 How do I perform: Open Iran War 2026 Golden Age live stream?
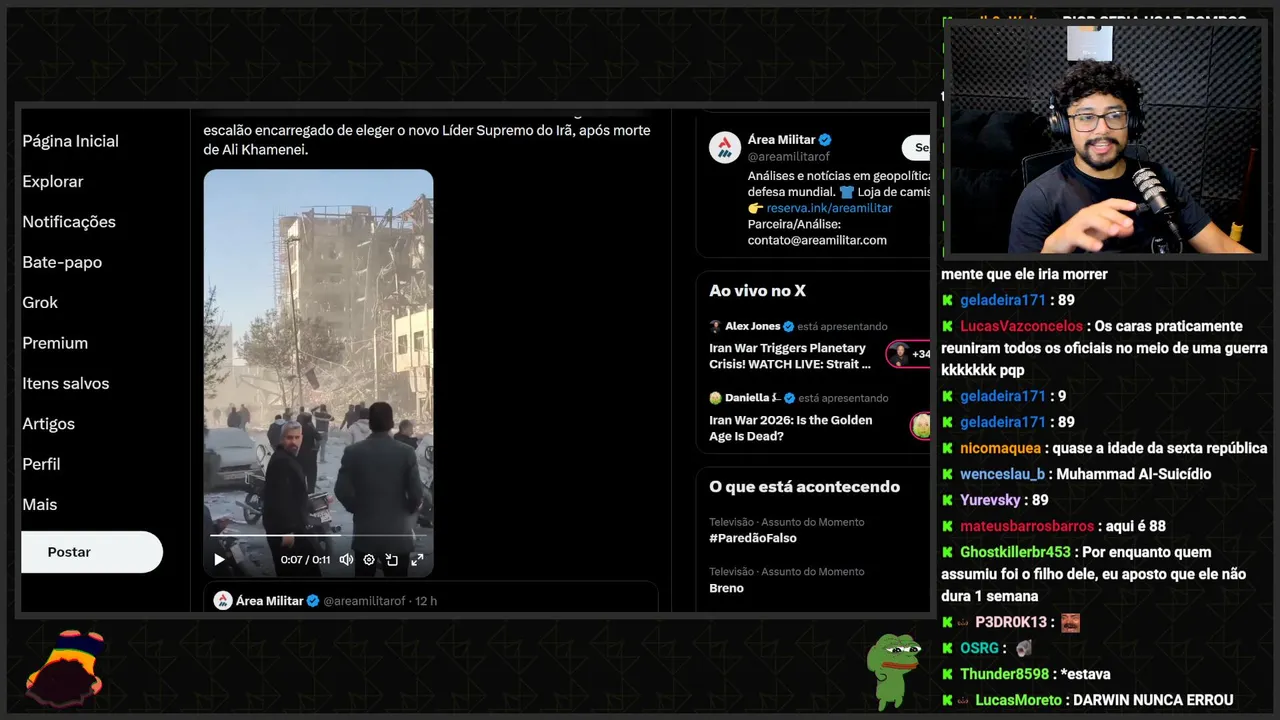click(x=791, y=428)
